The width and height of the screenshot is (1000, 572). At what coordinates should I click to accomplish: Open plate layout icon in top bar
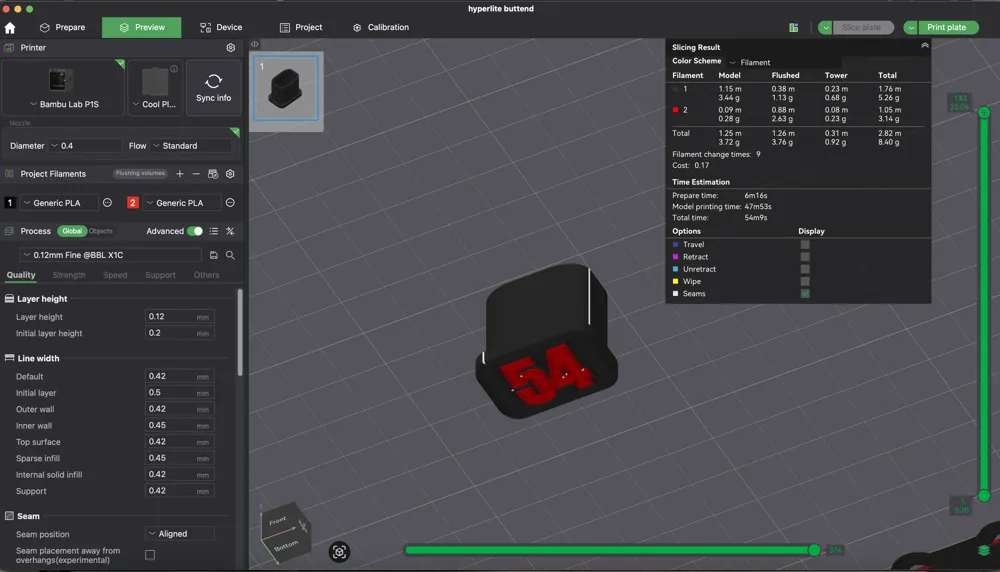[793, 27]
